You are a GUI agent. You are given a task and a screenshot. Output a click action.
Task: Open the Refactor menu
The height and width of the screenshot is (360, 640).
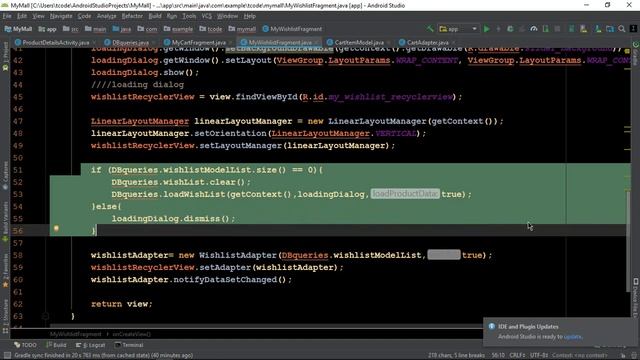[132, 16]
